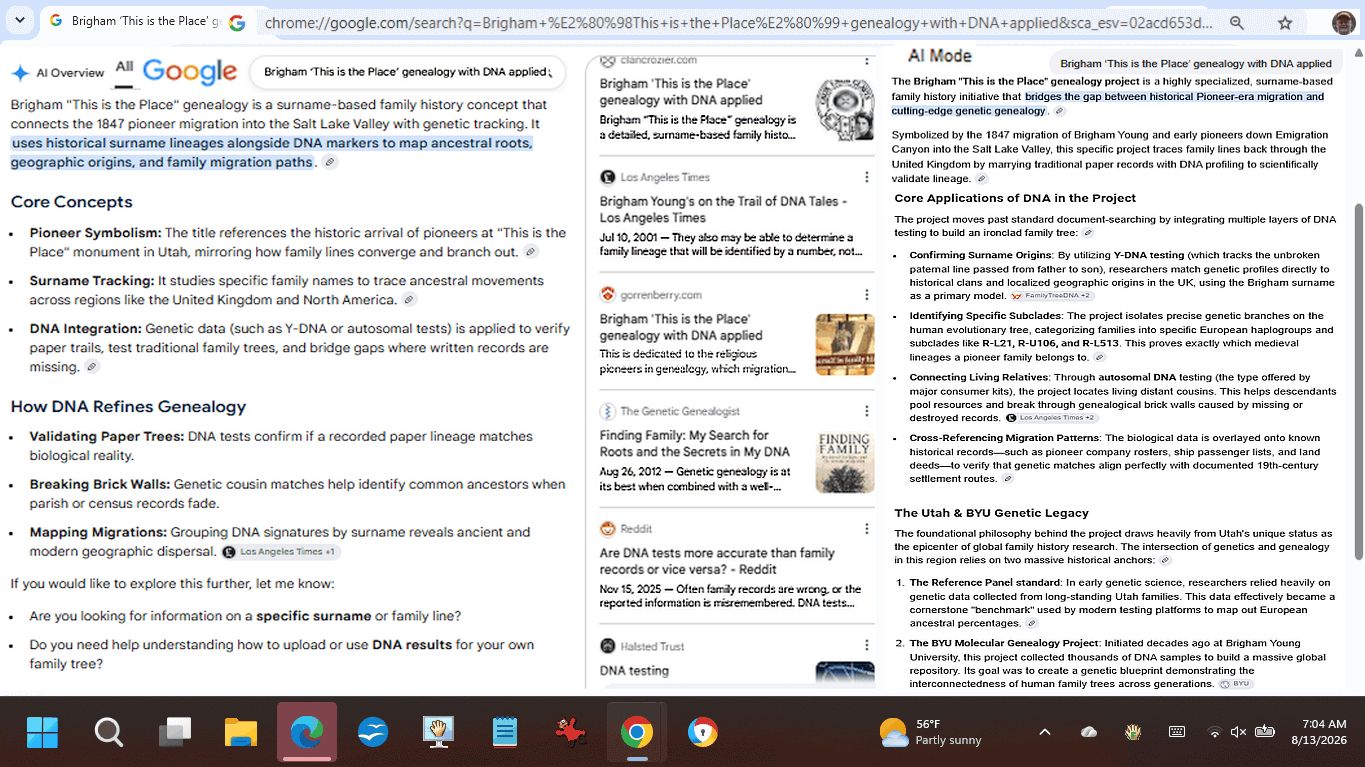Open the three-dot menu for Los Angeles Times result
The image size is (1365, 767).
867,177
